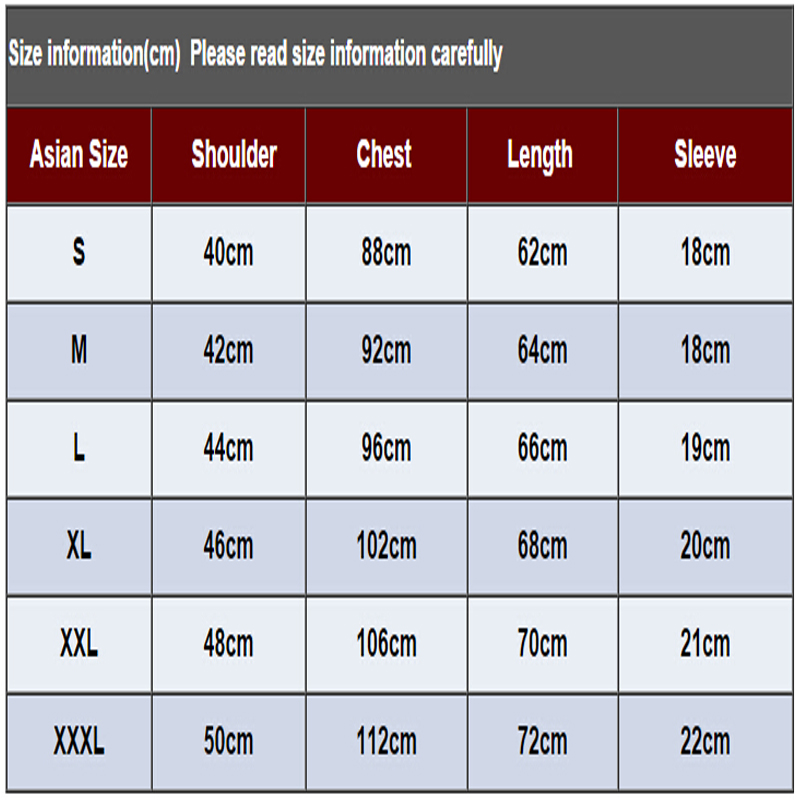Select the 66cm length cell
Screen dimensions: 800x800
542,449
